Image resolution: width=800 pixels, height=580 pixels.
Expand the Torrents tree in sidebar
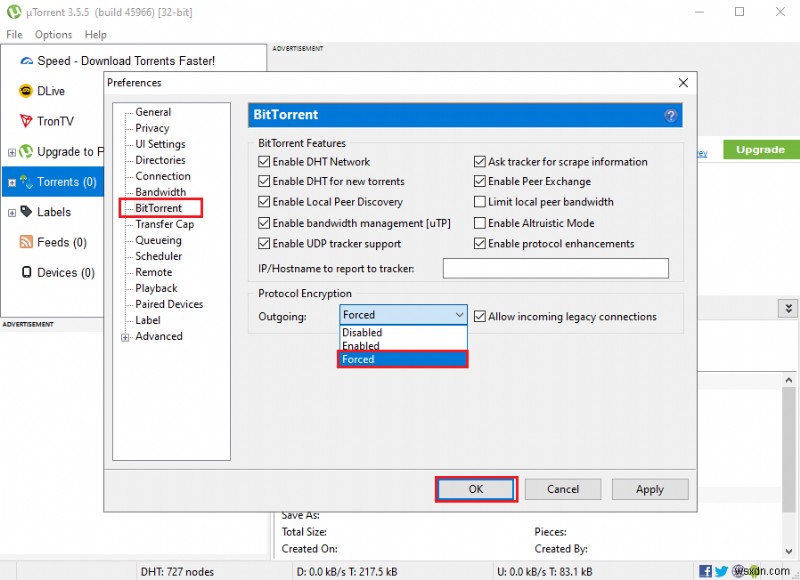[11, 182]
